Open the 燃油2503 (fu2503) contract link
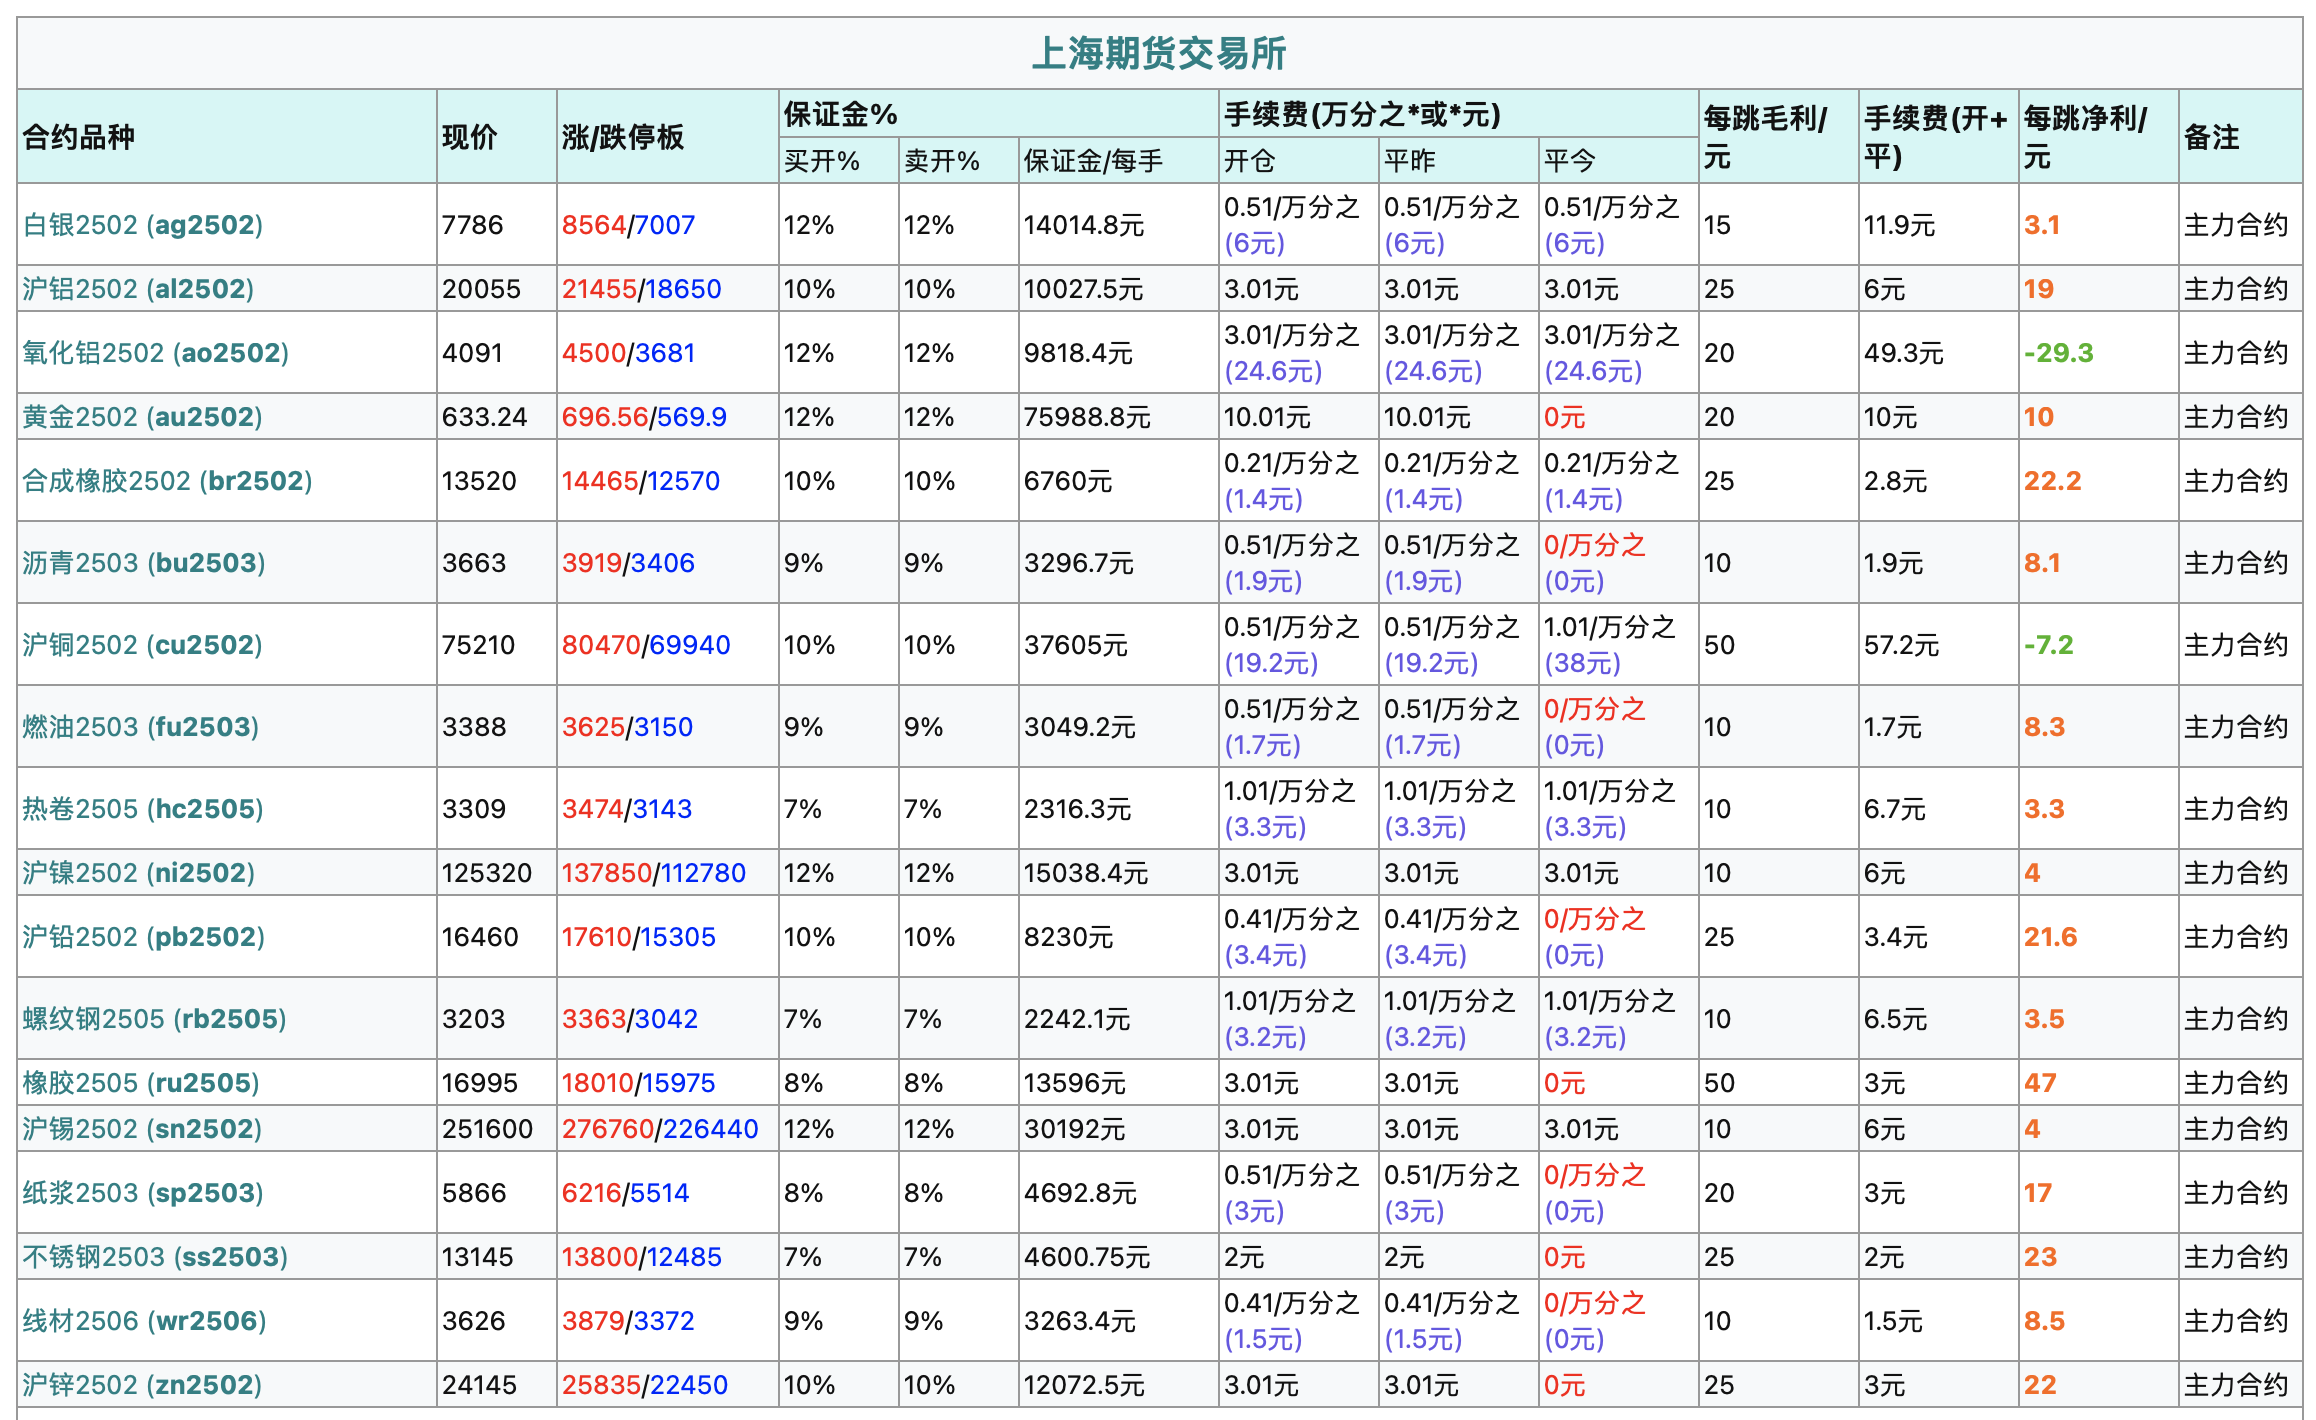 click(140, 727)
